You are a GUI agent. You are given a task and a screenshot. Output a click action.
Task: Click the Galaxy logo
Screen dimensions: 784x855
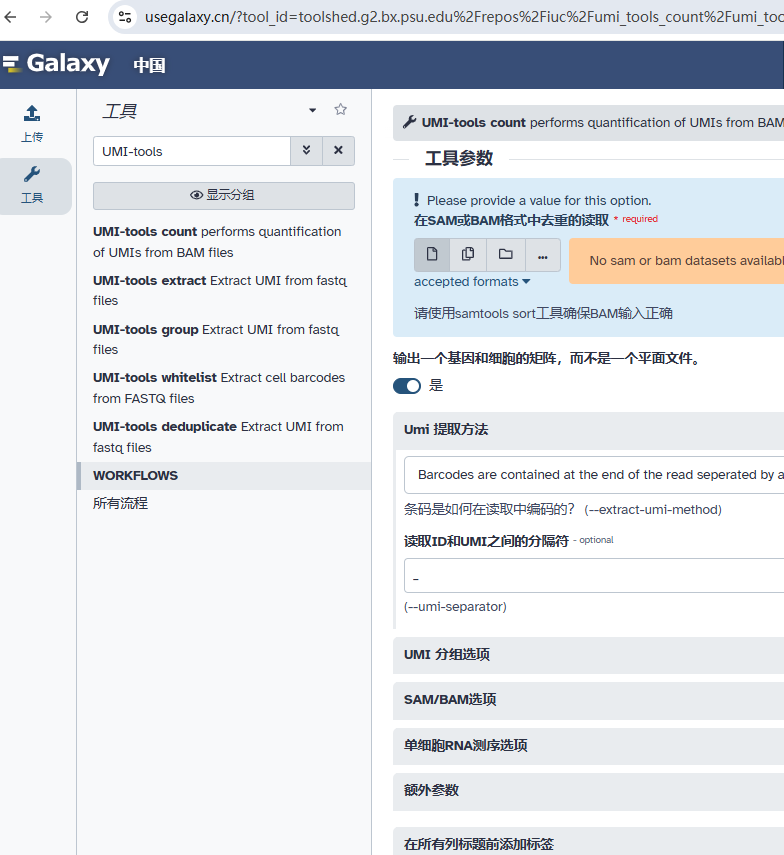tap(56, 64)
